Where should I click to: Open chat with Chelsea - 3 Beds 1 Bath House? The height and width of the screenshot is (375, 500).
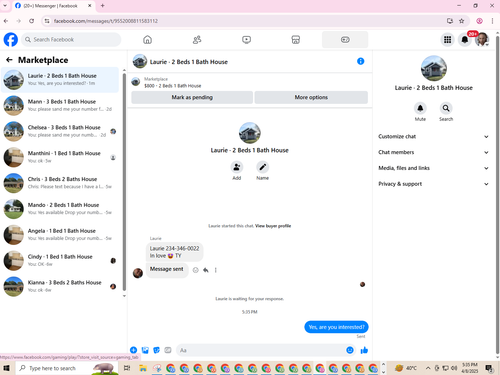click(60, 131)
